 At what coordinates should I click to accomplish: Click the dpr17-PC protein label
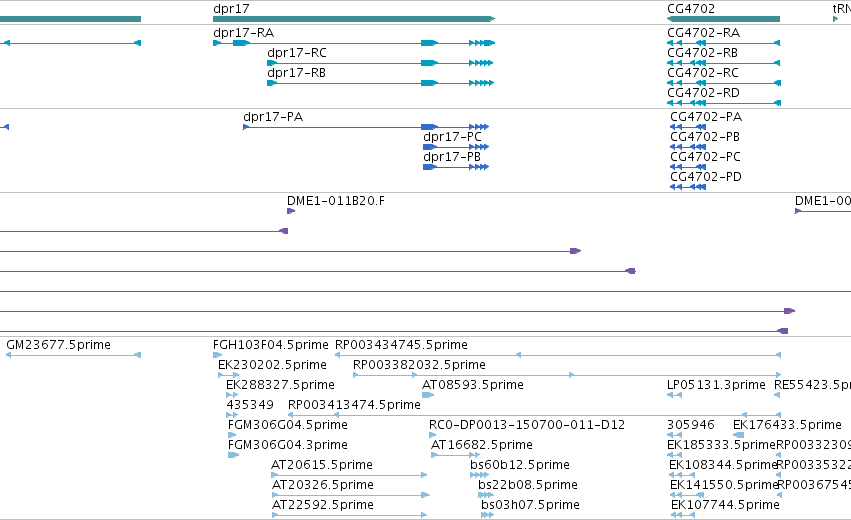click(453, 137)
